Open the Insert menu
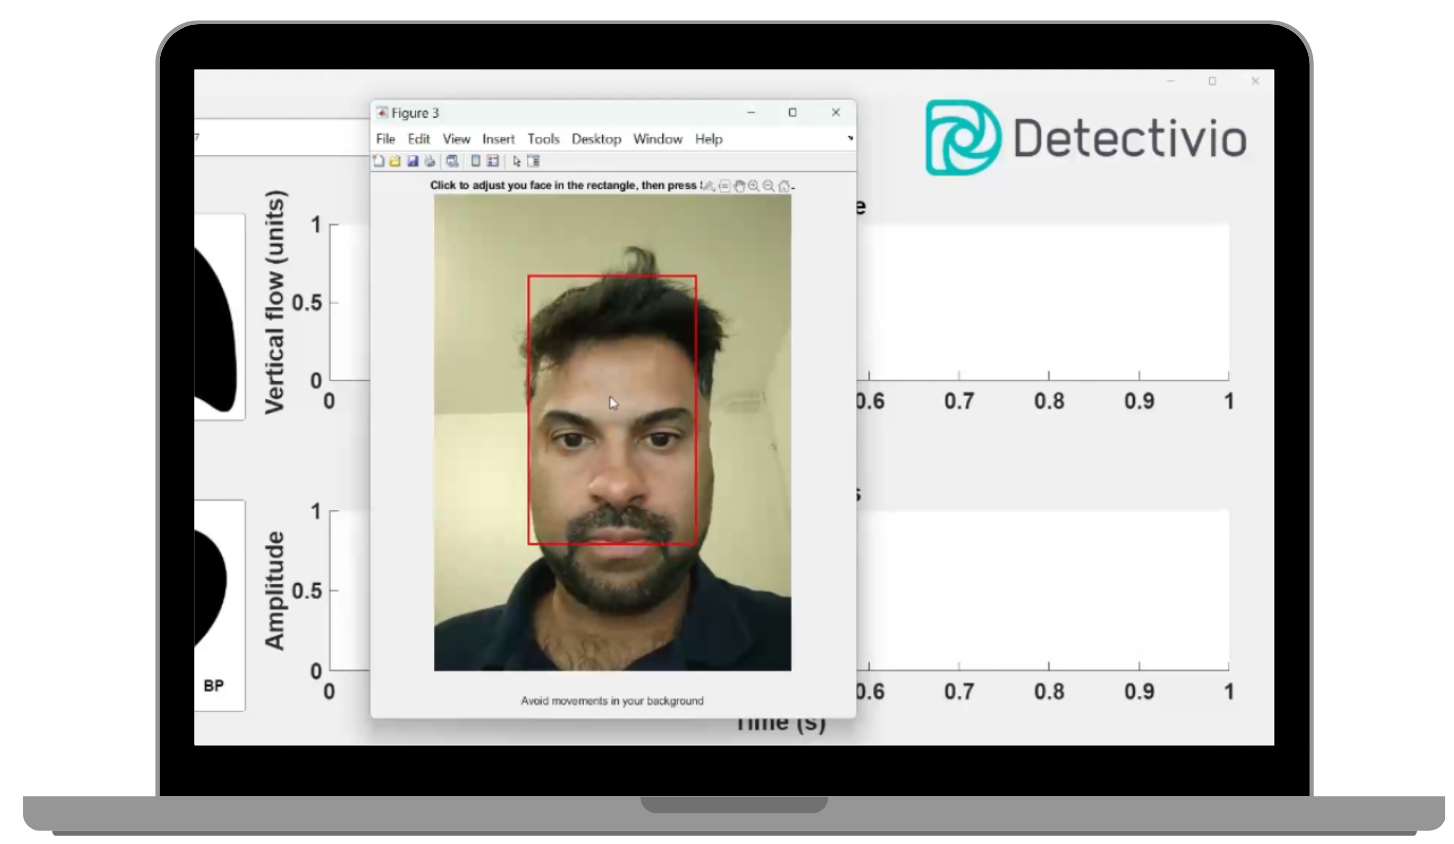The image size is (1454, 844). point(499,139)
